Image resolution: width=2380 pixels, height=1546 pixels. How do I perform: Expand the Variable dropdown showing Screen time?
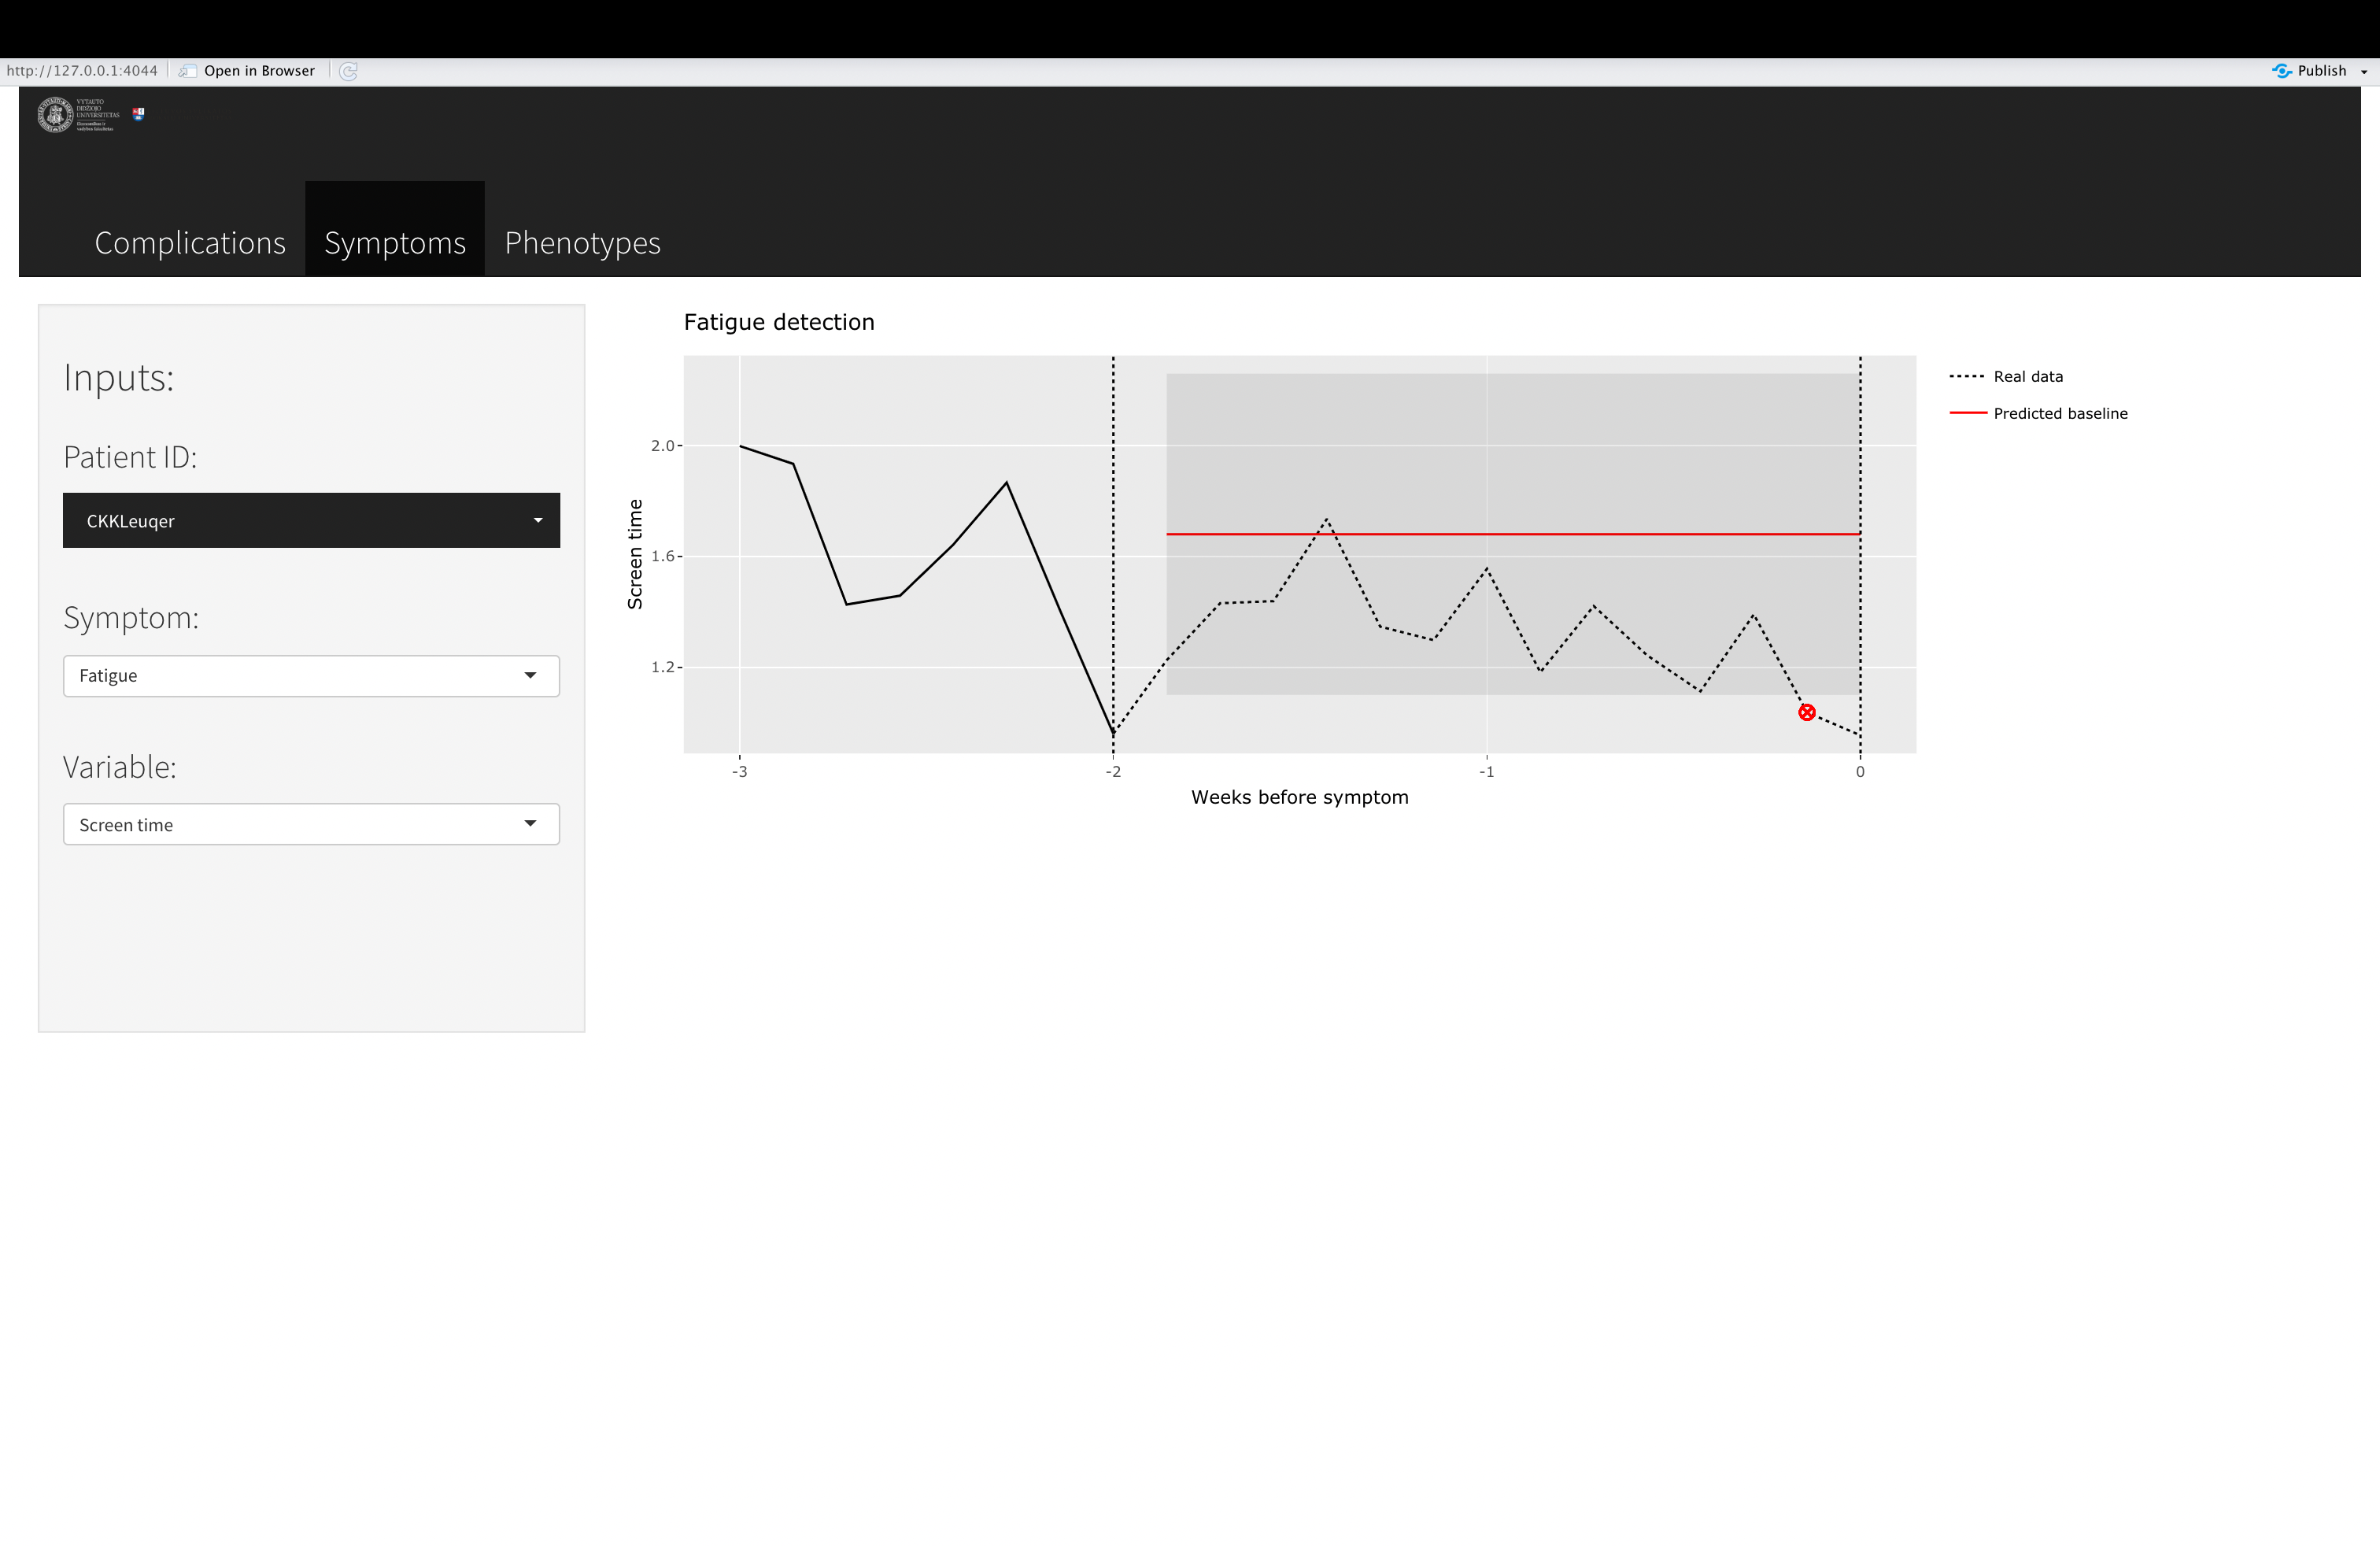311,824
